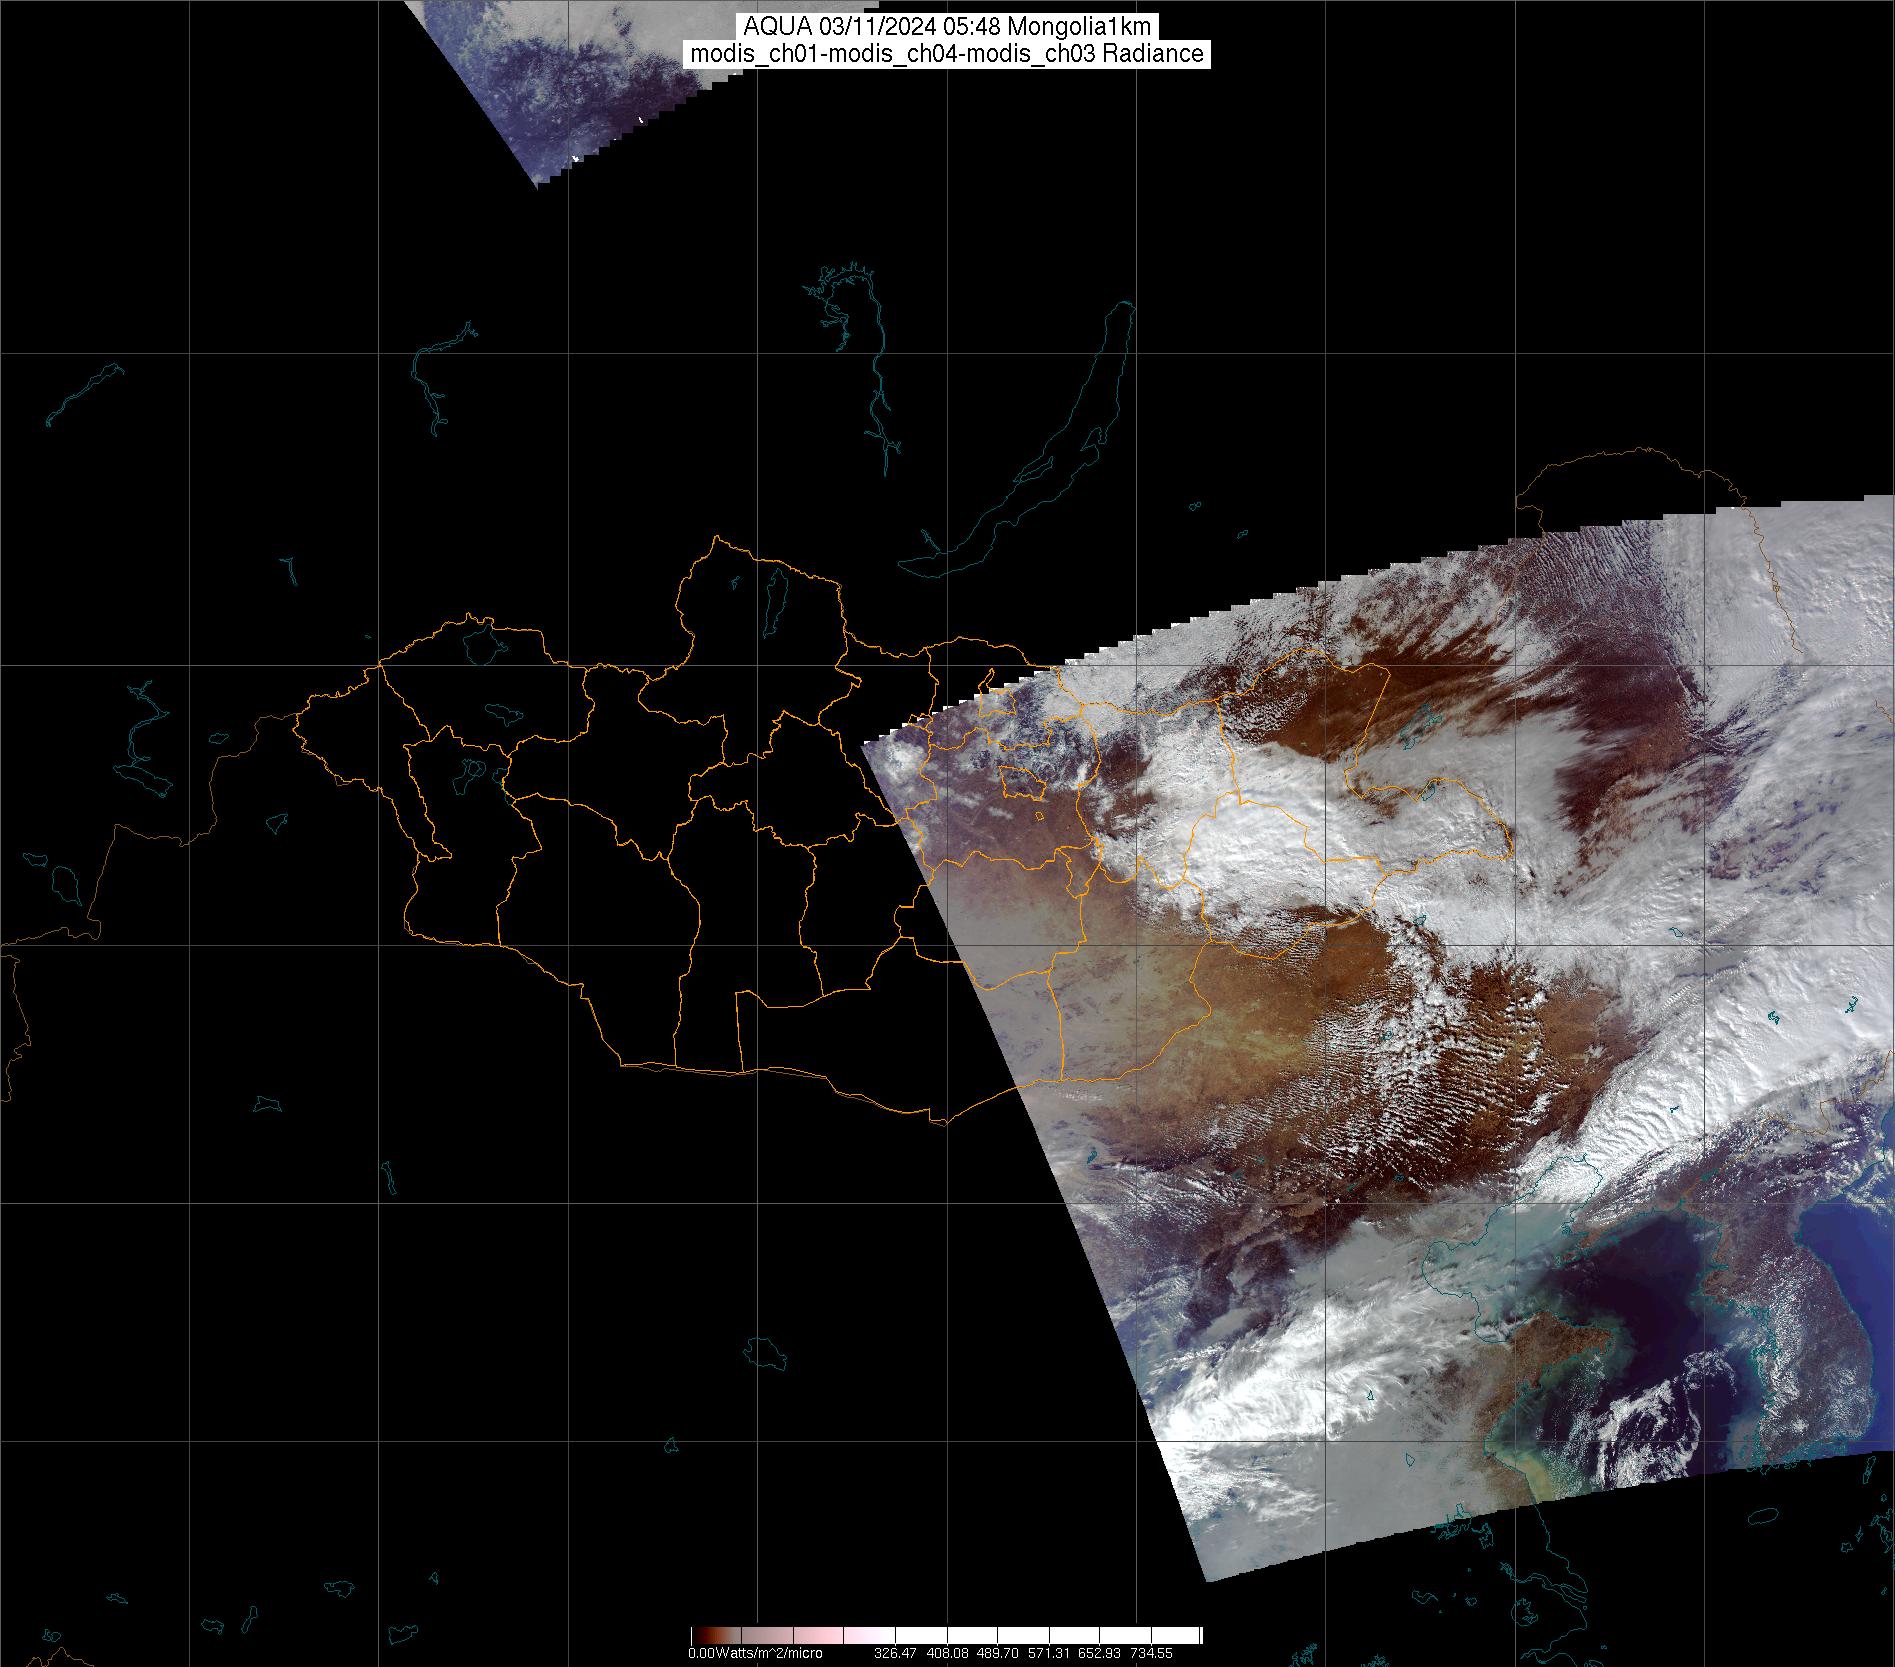This screenshot has height=1667, width=1895.
Task: Click the modis_ch01-modis_ch04-modis_ch03 Radiance label
Action: pyautogui.click(x=947, y=54)
